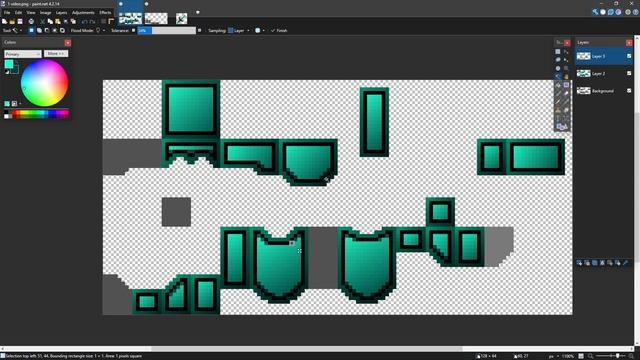This screenshot has height=360, width=640.
Task: Click the More >> button in Colors
Action: [56, 53]
